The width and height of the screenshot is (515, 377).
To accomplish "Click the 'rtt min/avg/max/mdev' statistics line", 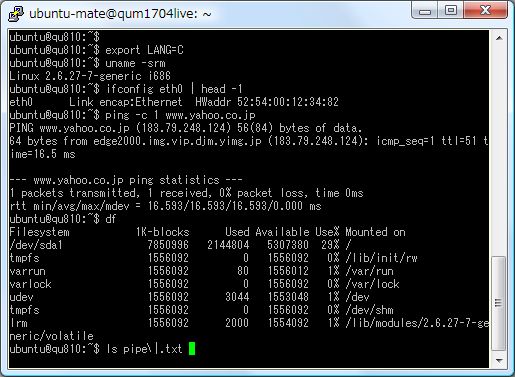I will click(165, 206).
